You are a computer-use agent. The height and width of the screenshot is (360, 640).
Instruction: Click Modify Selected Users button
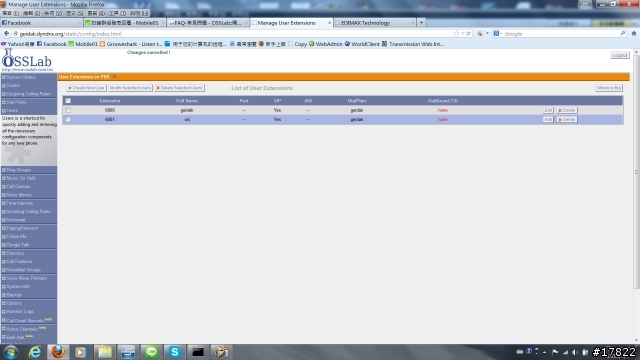[x=130, y=88]
